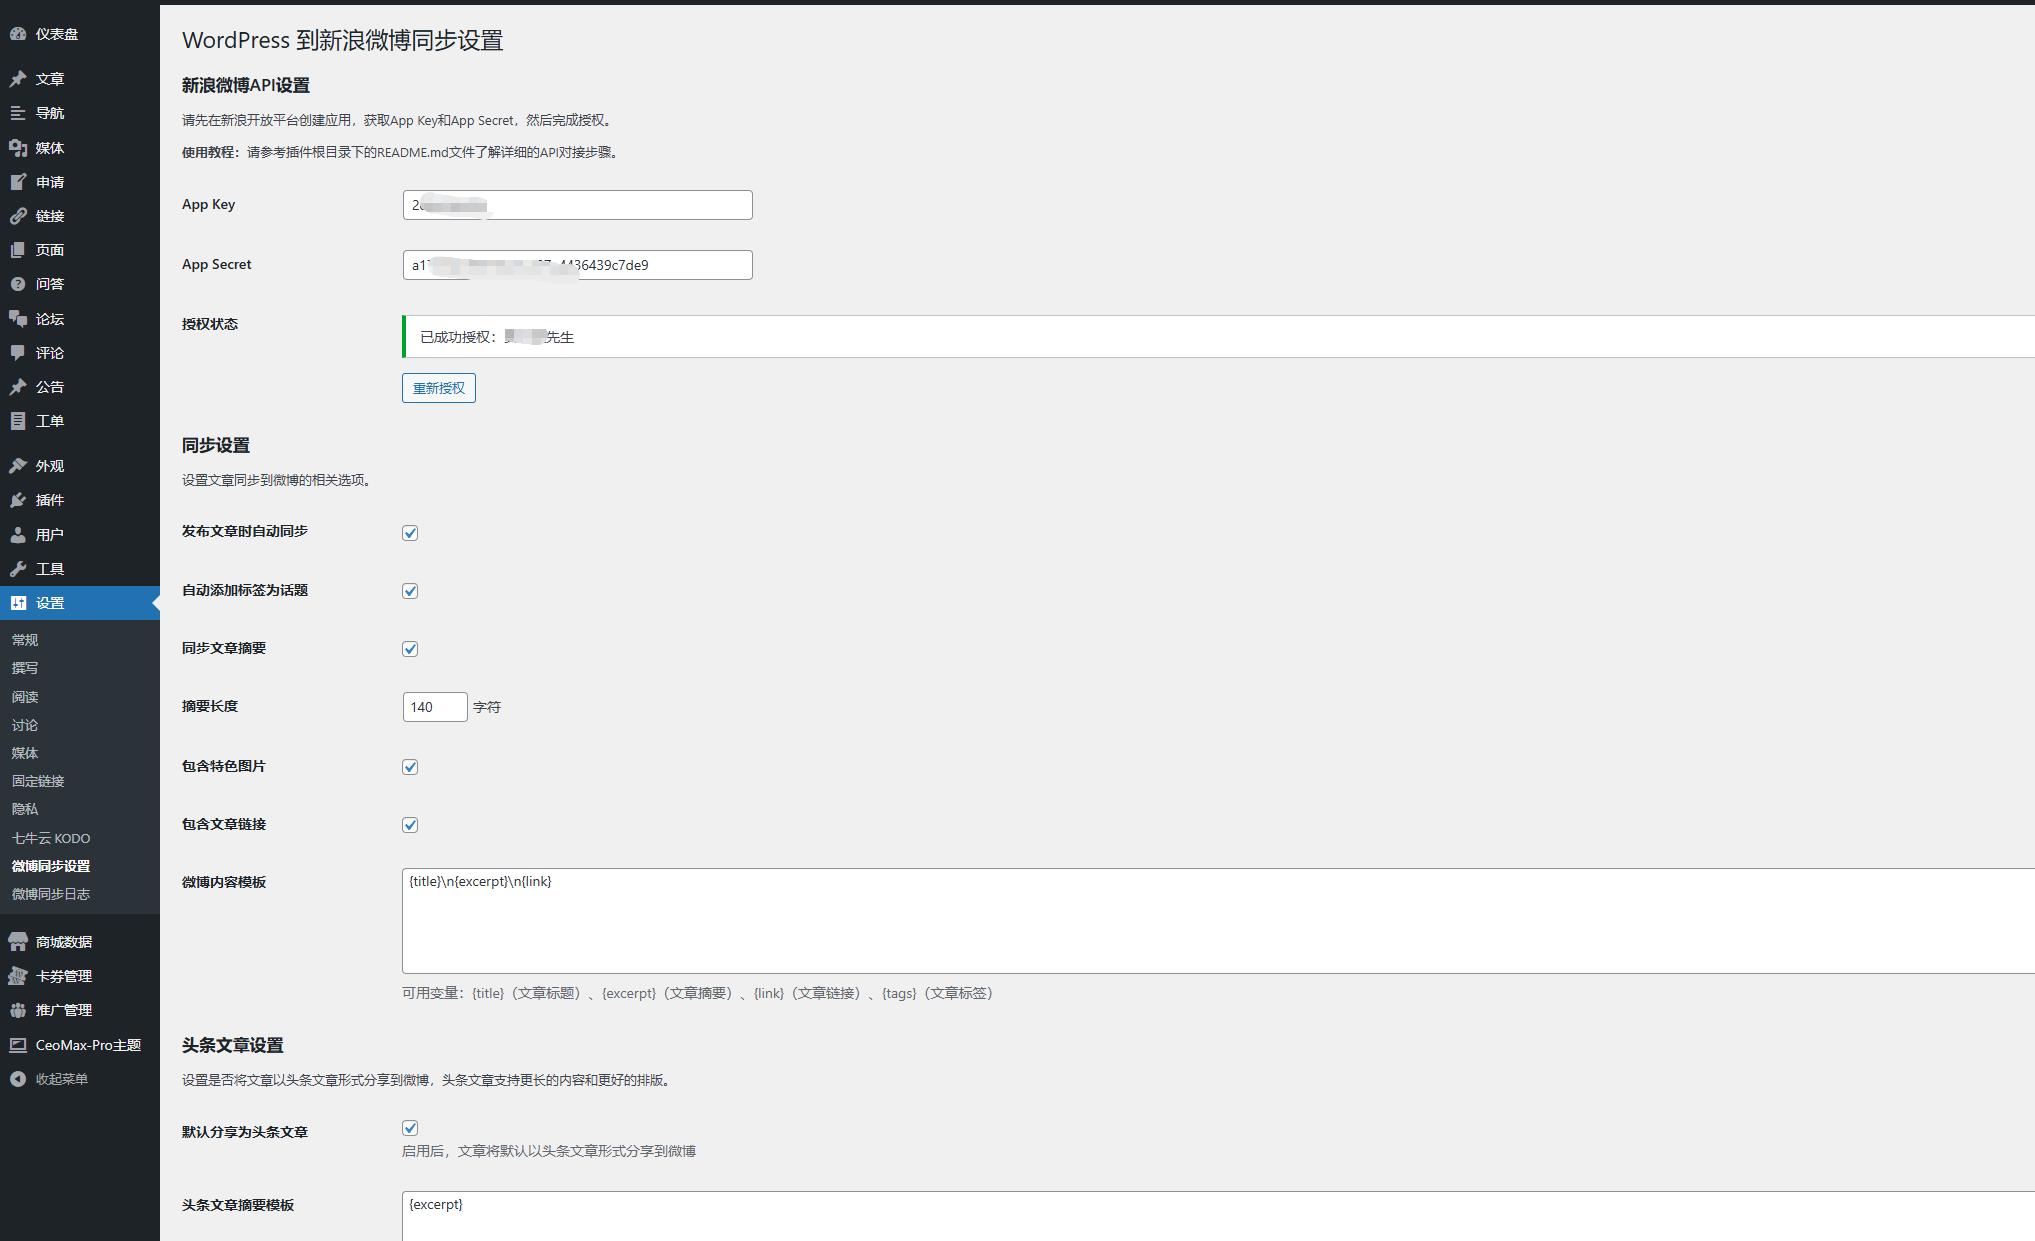This screenshot has height=1241, width=2035.
Task: Toggle 包含特色图片 checkbox
Action: 410,767
